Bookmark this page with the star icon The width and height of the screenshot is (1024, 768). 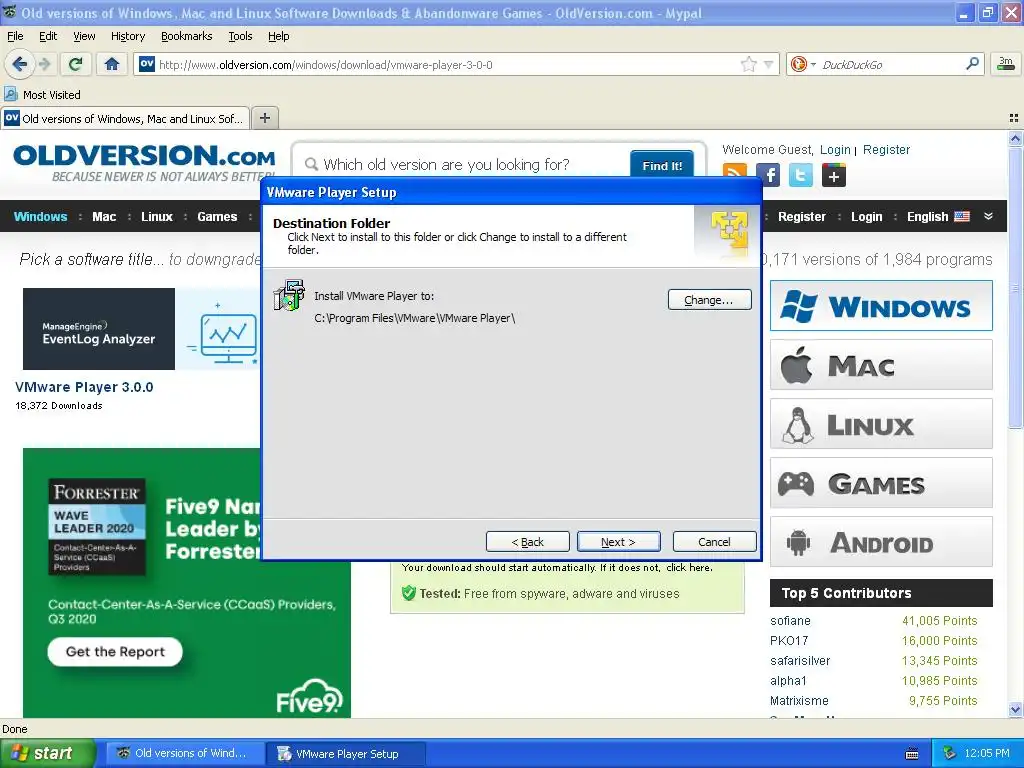748,64
